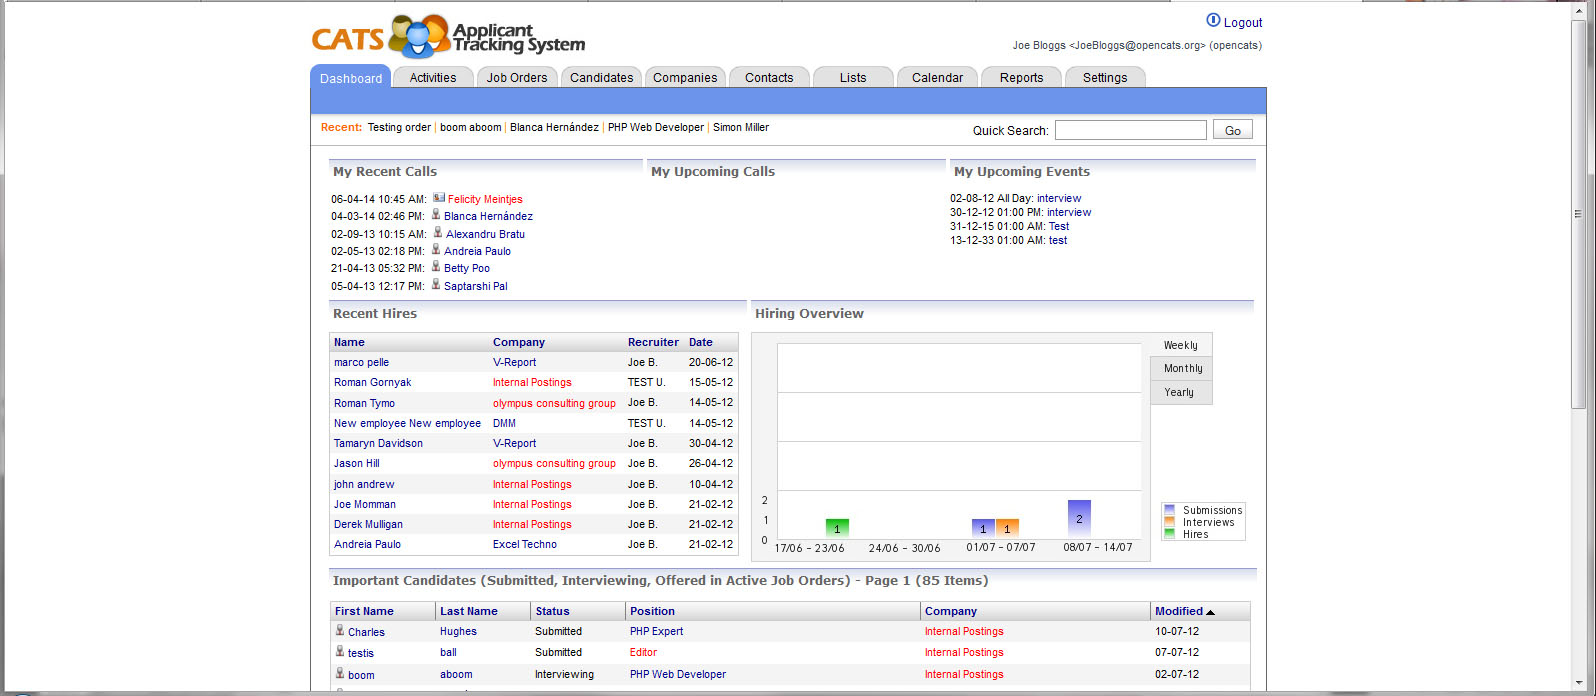Click the CATS logo image
1596x696 pixels.
448,37
